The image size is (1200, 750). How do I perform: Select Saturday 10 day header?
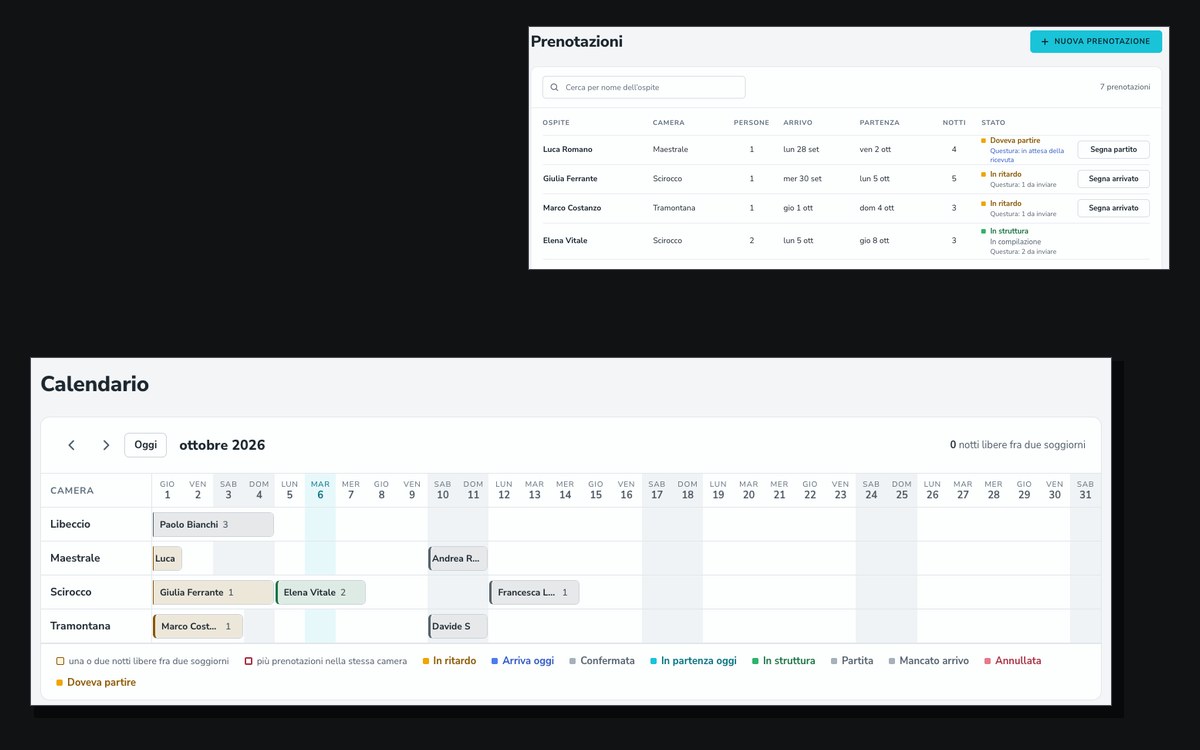(442, 490)
